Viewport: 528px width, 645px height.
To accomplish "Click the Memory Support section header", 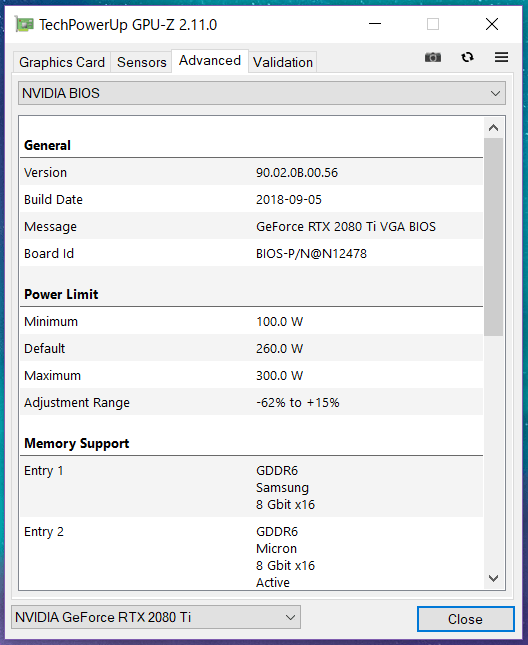I will click(x=76, y=443).
